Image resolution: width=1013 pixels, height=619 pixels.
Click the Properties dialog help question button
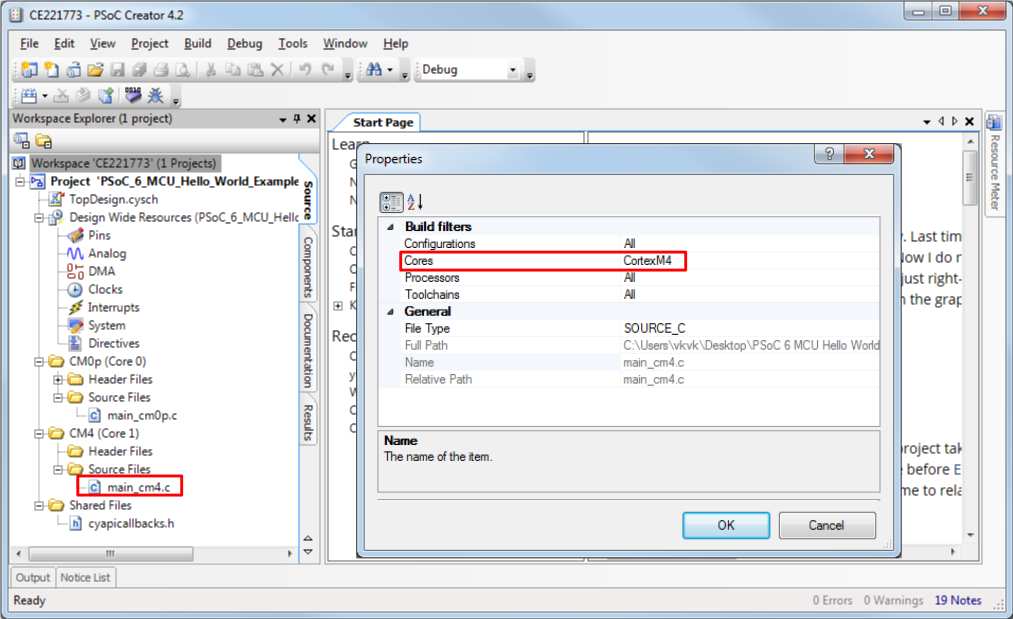pos(829,154)
